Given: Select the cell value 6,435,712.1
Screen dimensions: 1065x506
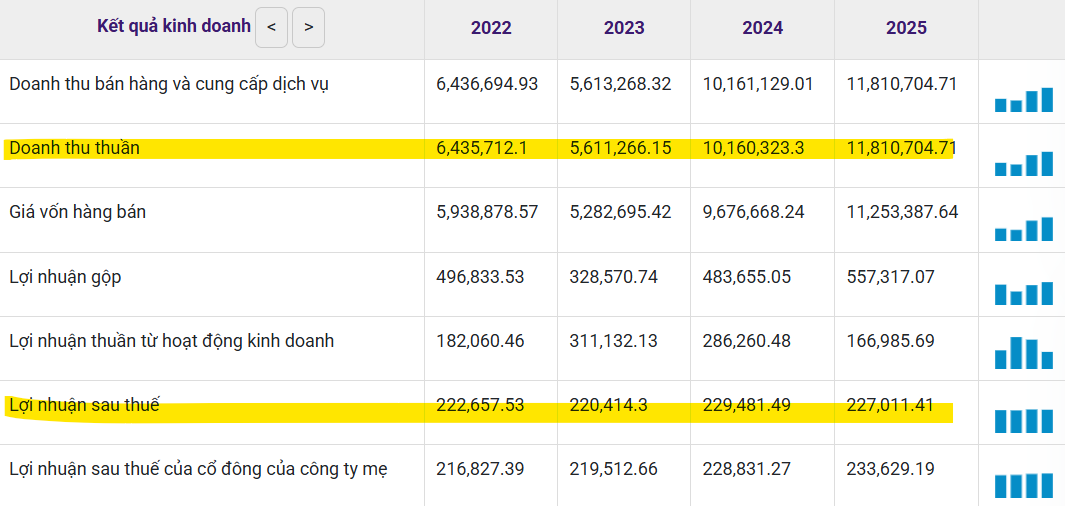Looking at the screenshot, I should (x=480, y=148).
